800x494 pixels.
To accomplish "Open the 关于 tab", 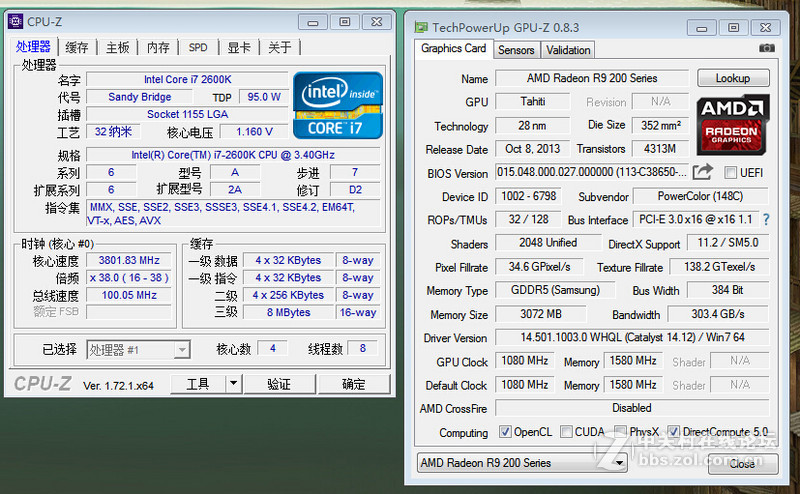I will click(280, 48).
